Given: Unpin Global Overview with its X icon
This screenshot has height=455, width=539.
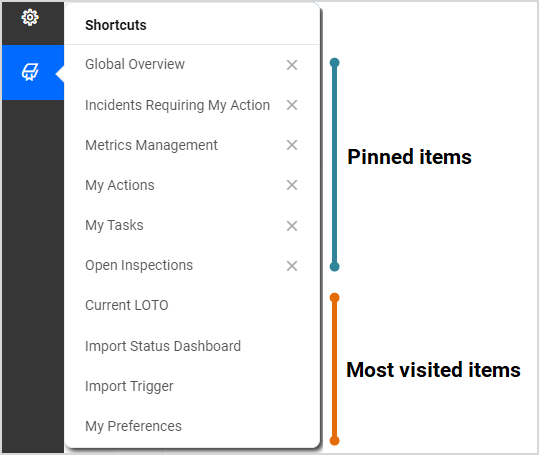Looking at the screenshot, I should [292, 65].
